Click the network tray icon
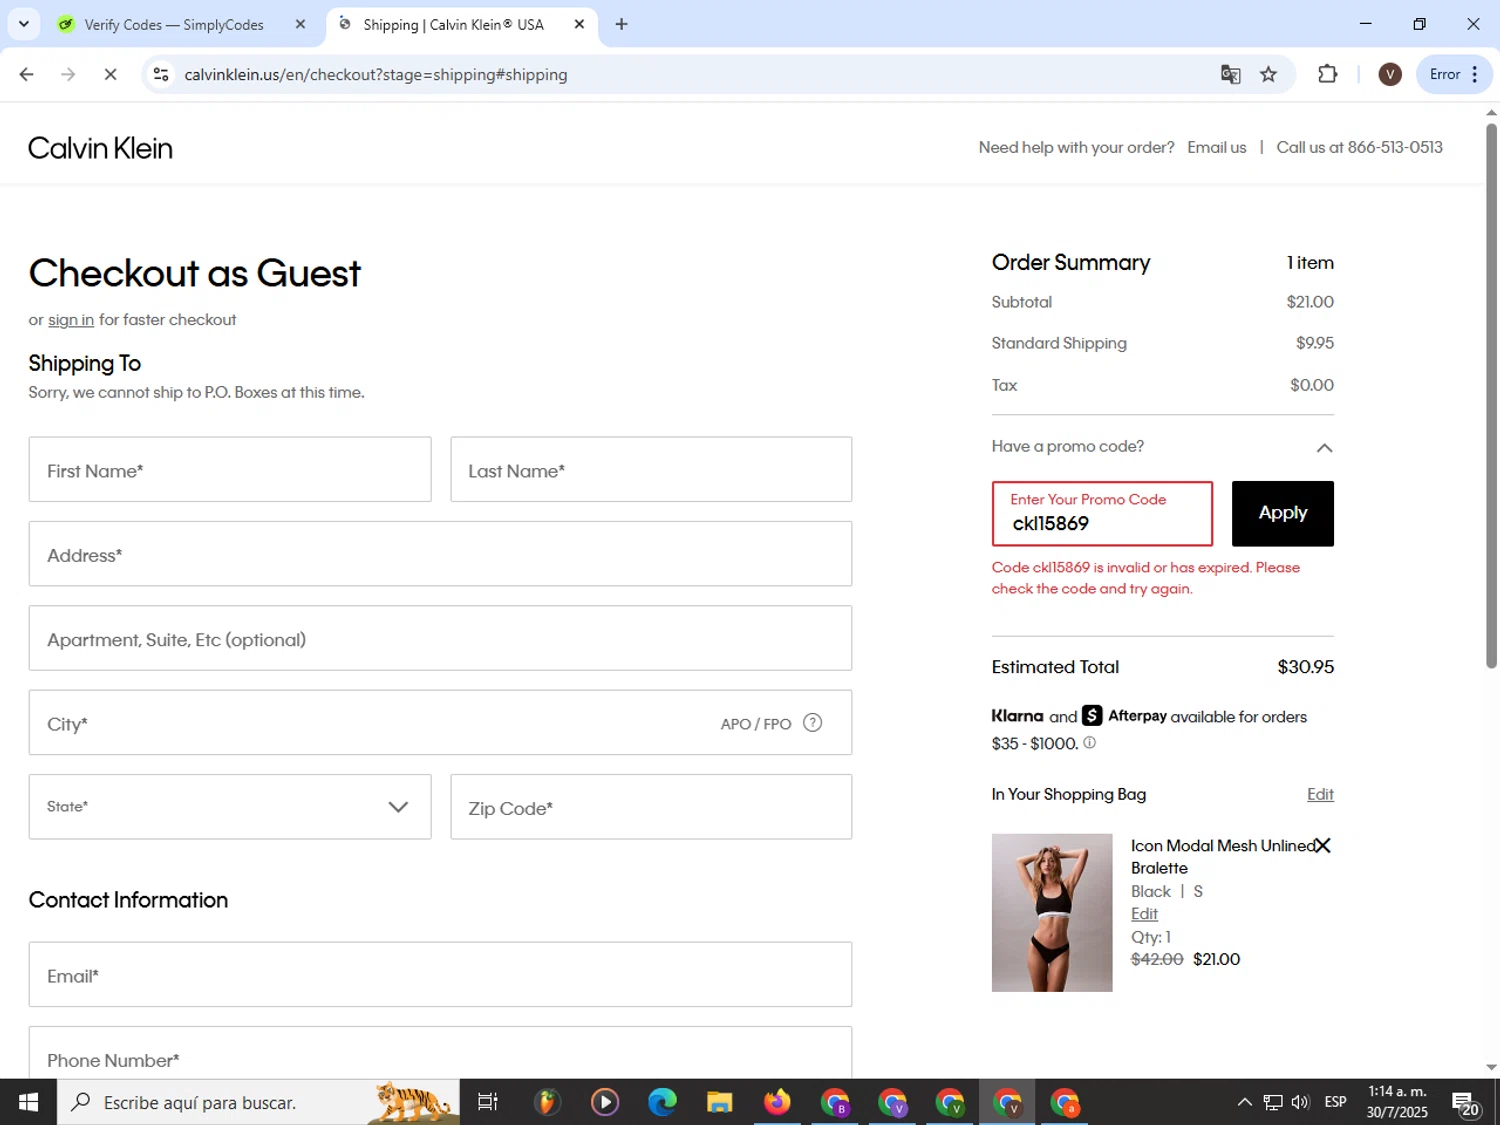The image size is (1500, 1125). click(x=1272, y=1102)
